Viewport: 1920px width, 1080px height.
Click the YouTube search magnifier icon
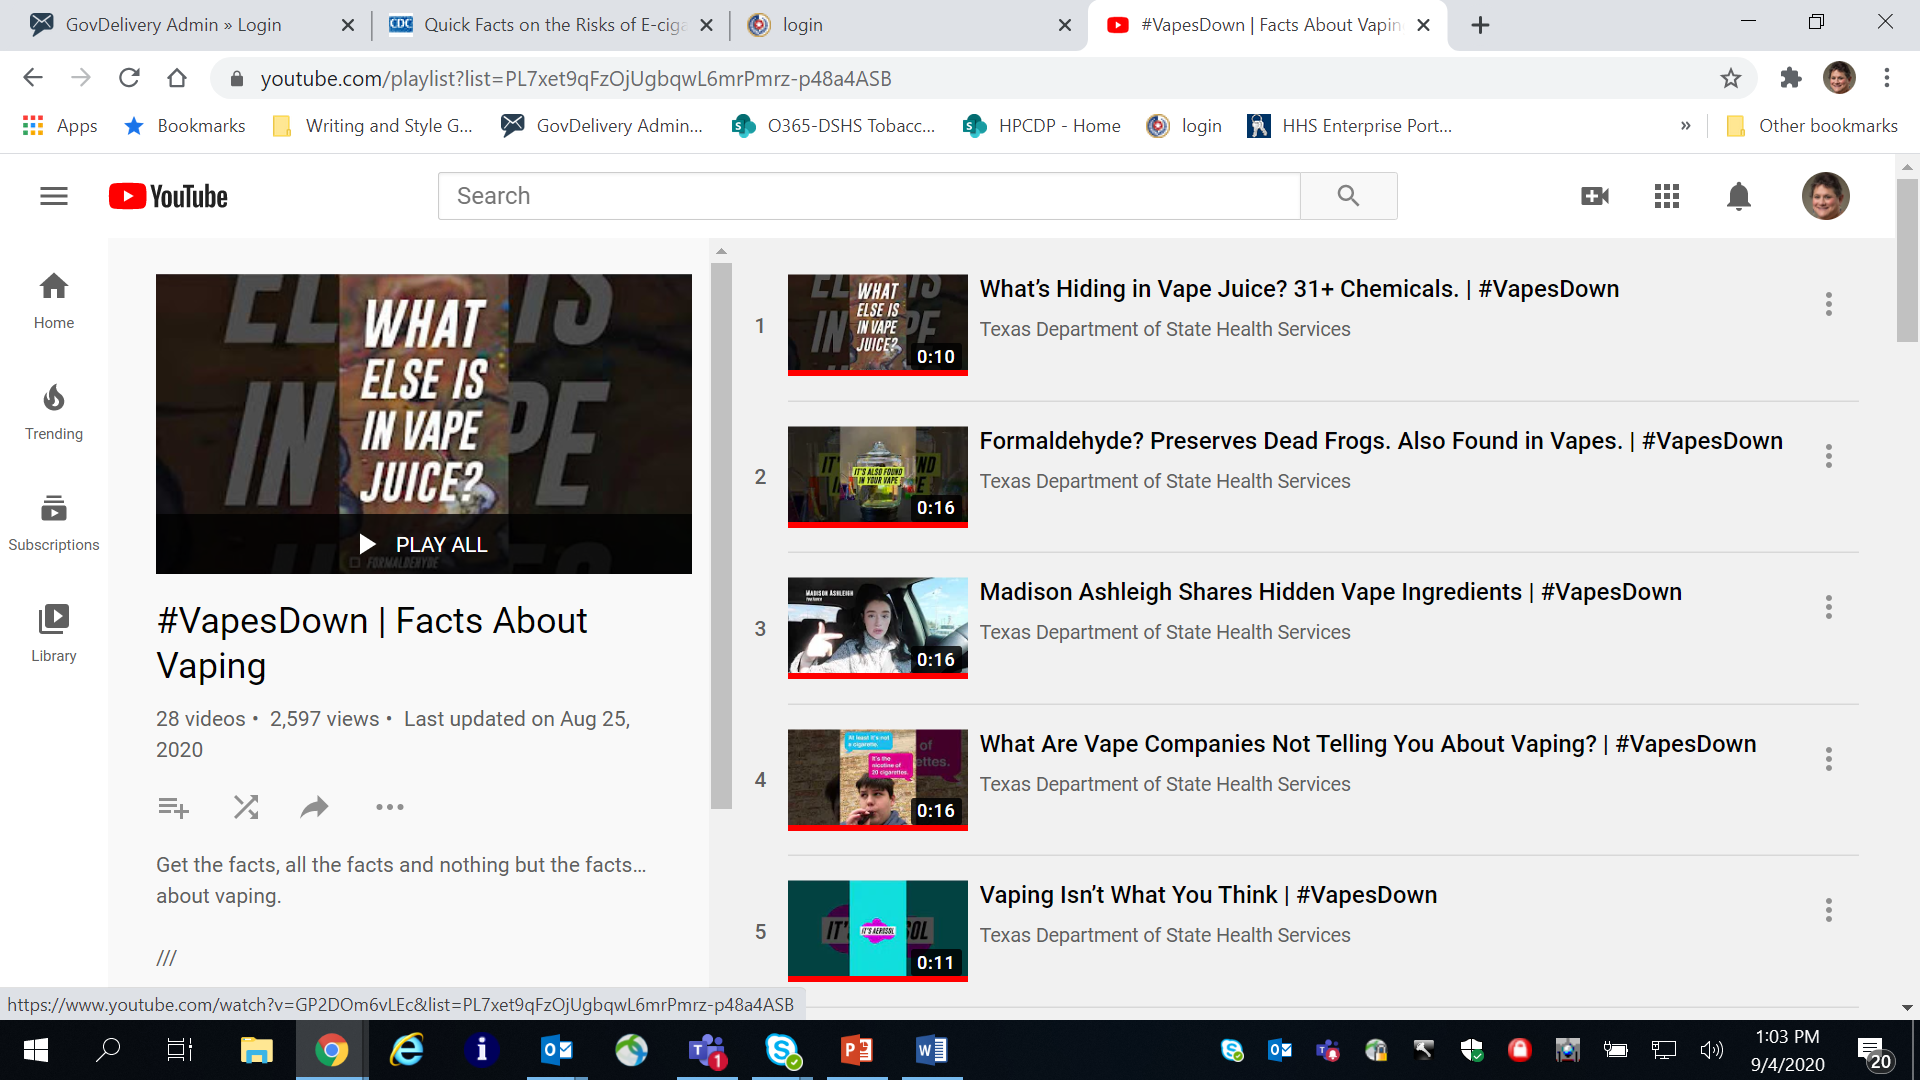tap(1348, 196)
